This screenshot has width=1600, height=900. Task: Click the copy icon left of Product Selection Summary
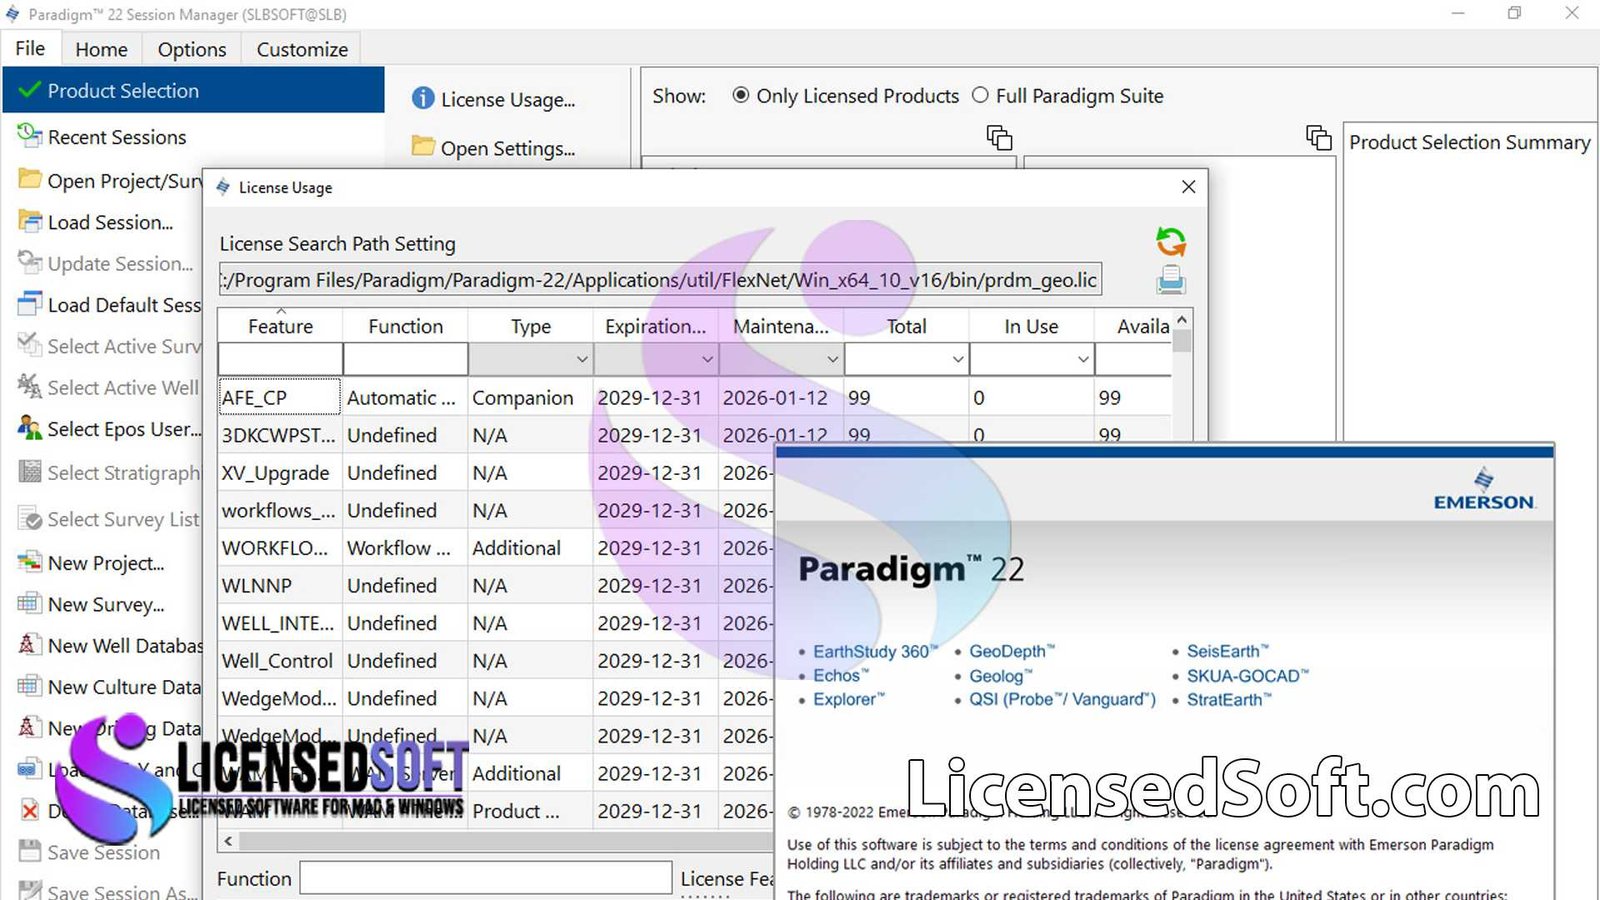pyautogui.click(x=1319, y=138)
